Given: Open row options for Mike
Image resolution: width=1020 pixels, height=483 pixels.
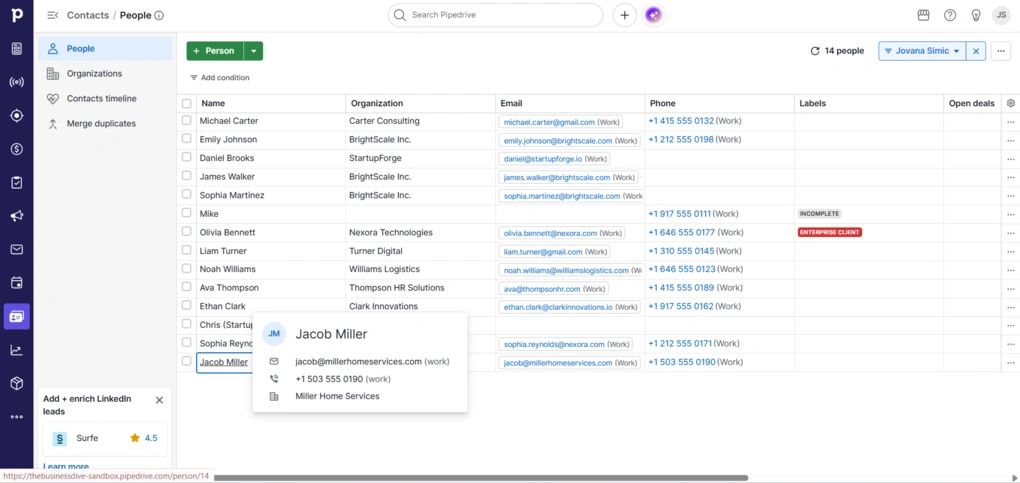Looking at the screenshot, I should tap(1010, 214).
